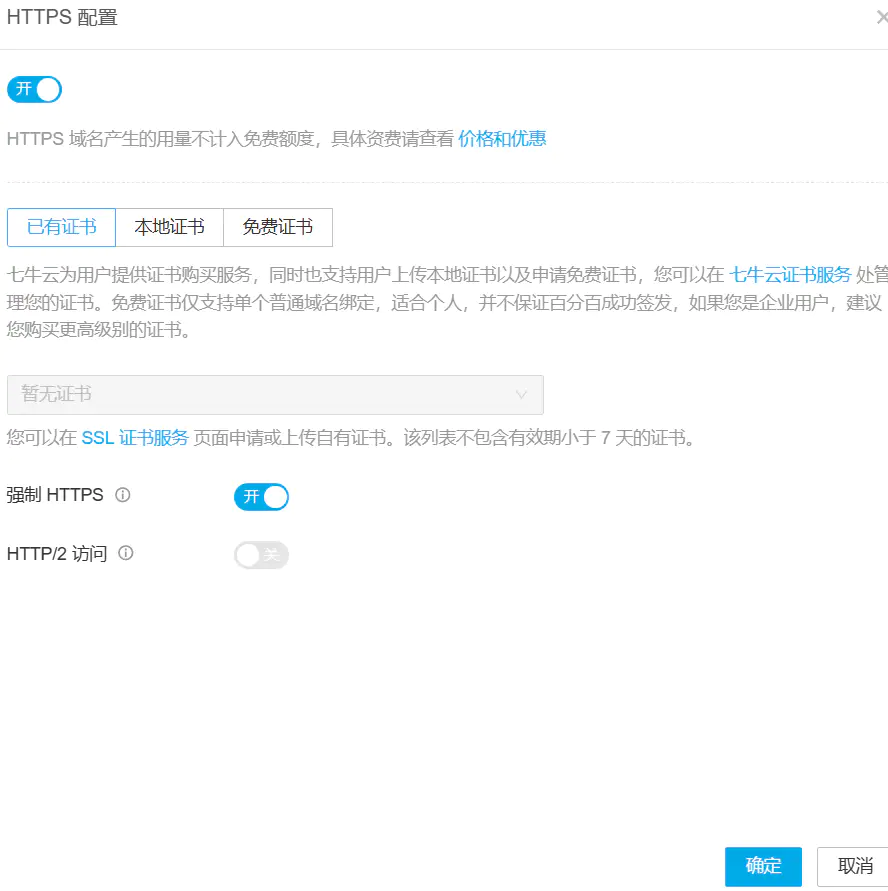Click the certificate service description paragraph
This screenshot has height=891, width=888.
coord(400,302)
